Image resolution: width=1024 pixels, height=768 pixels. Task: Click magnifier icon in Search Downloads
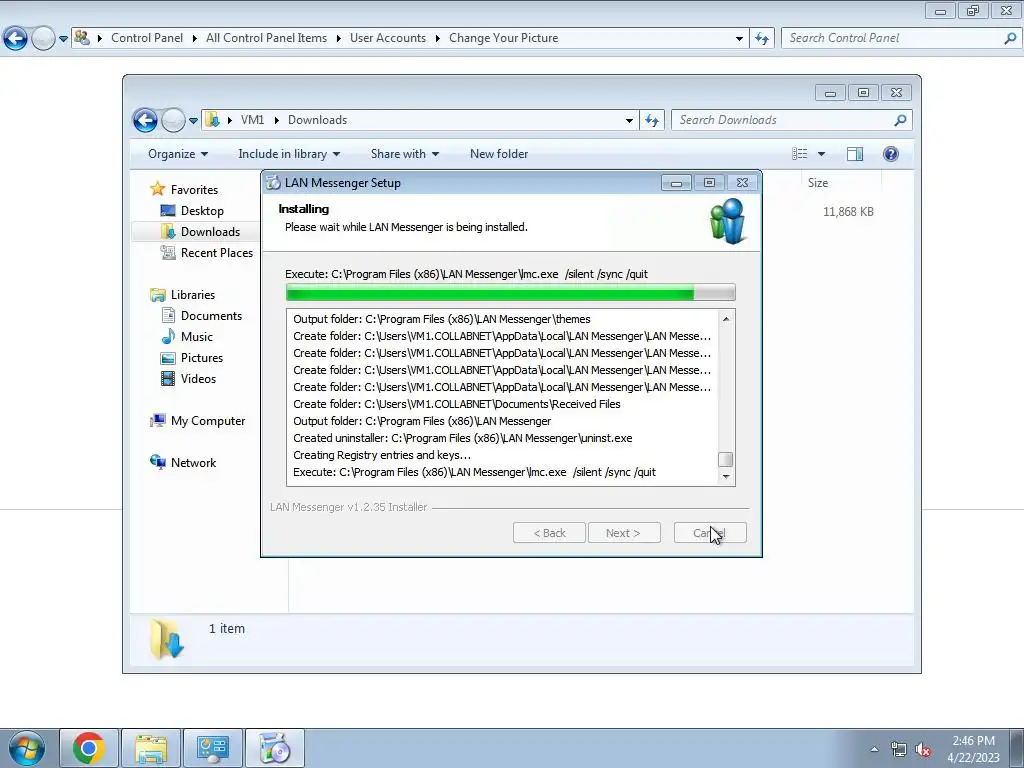pyautogui.click(x=901, y=120)
